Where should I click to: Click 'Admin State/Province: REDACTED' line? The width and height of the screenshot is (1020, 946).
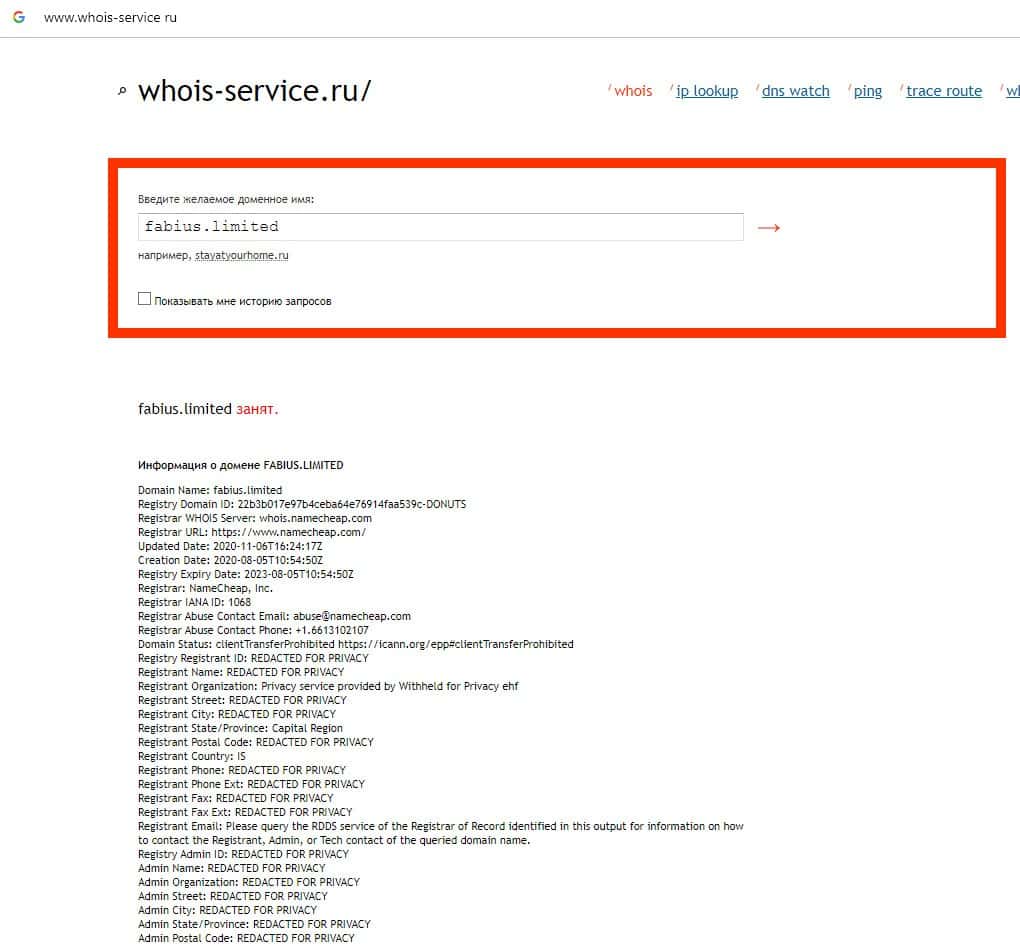[254, 924]
